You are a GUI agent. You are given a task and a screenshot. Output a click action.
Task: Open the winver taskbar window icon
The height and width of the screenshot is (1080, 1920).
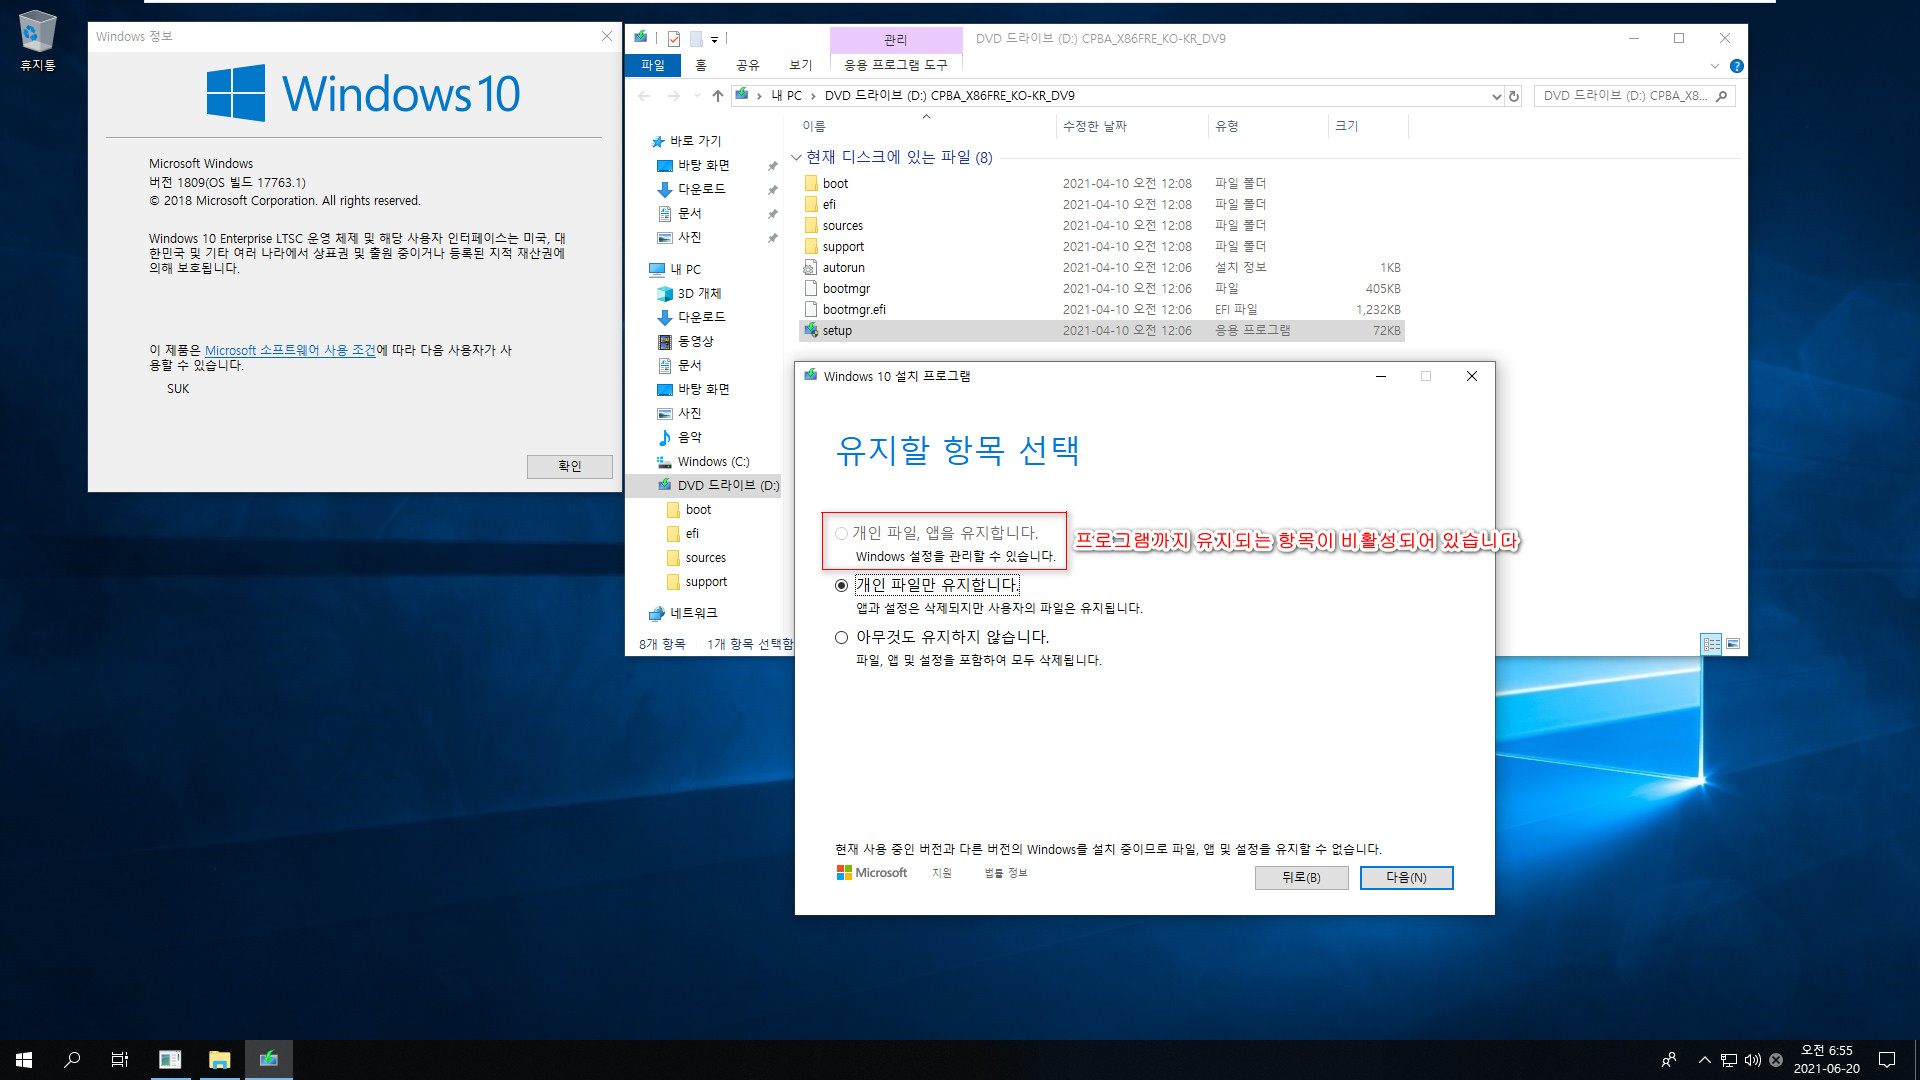170,1060
